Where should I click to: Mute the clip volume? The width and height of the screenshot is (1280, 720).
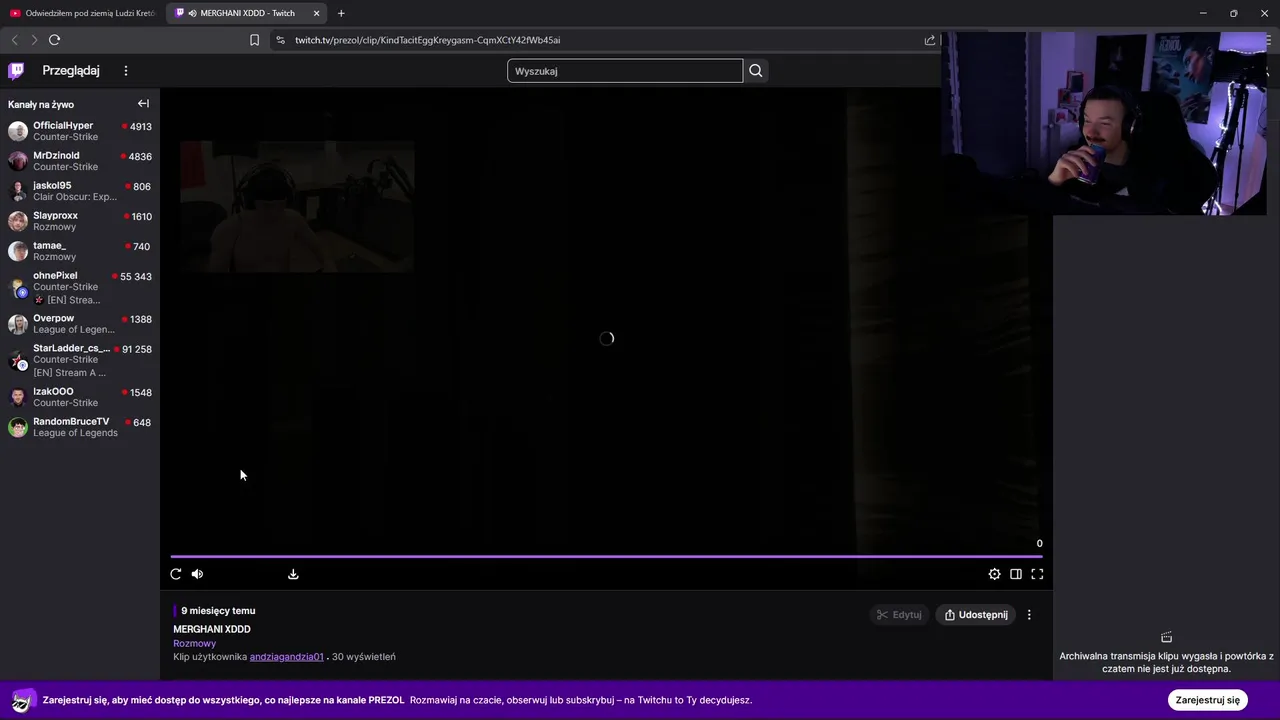click(x=197, y=574)
